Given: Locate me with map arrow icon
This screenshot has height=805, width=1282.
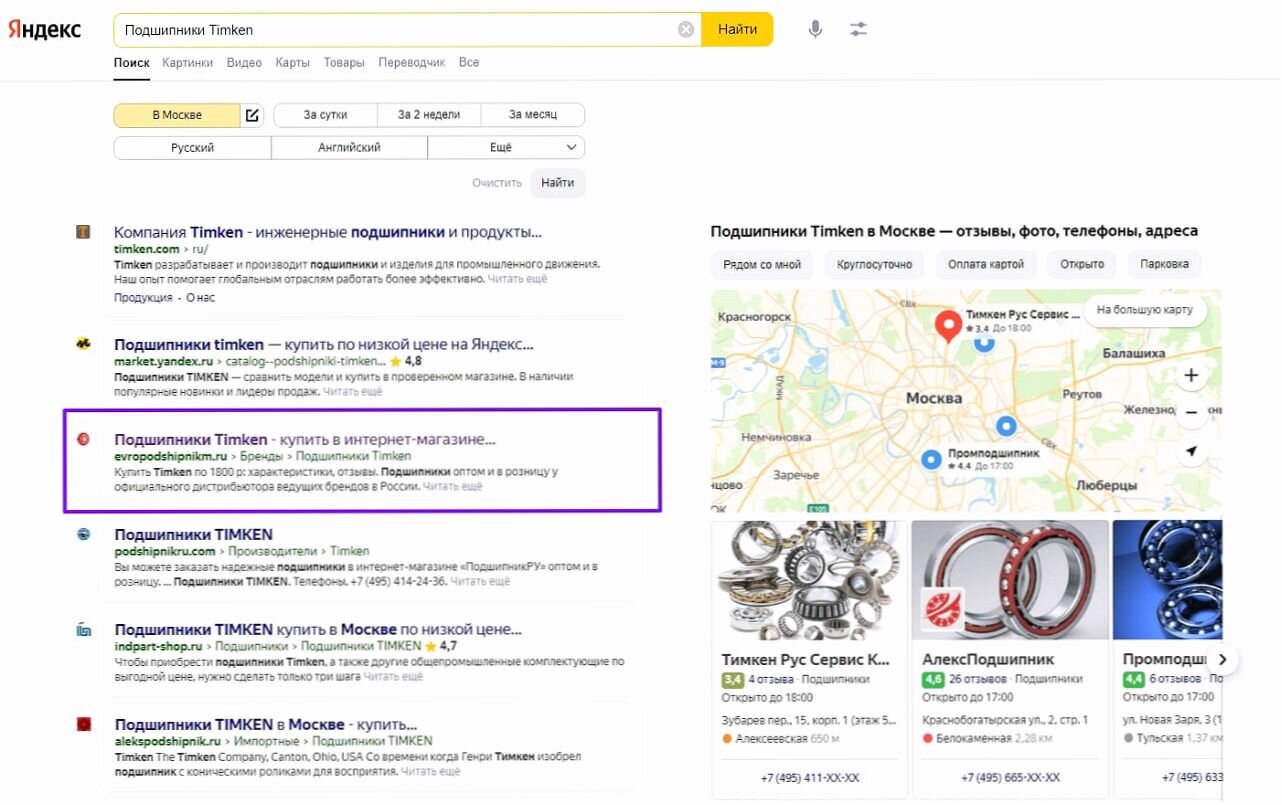Looking at the screenshot, I should 1191,452.
